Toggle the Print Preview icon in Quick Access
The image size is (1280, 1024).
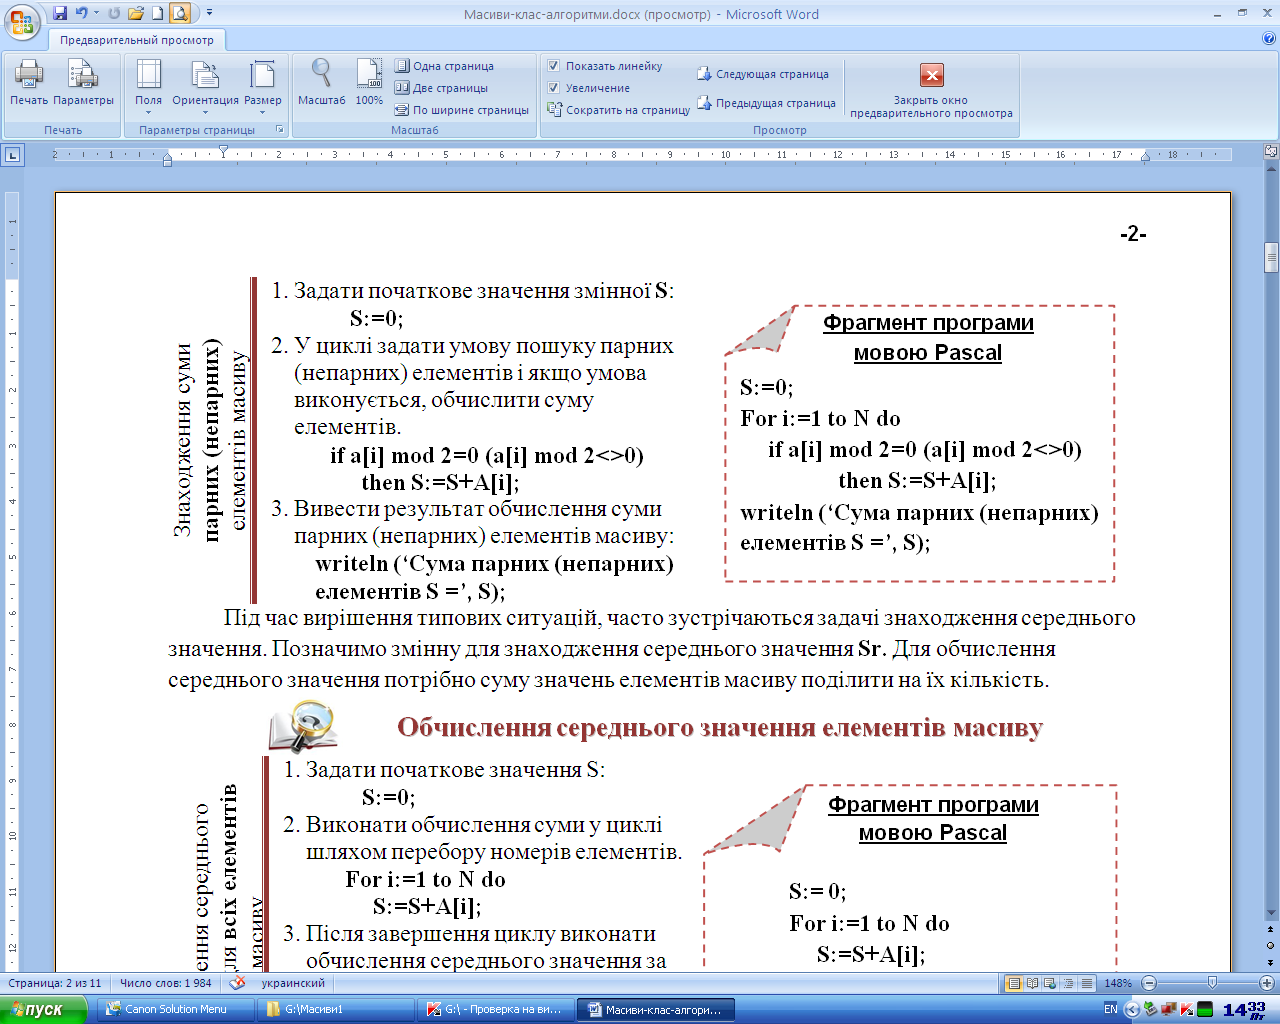pyautogui.click(x=179, y=14)
